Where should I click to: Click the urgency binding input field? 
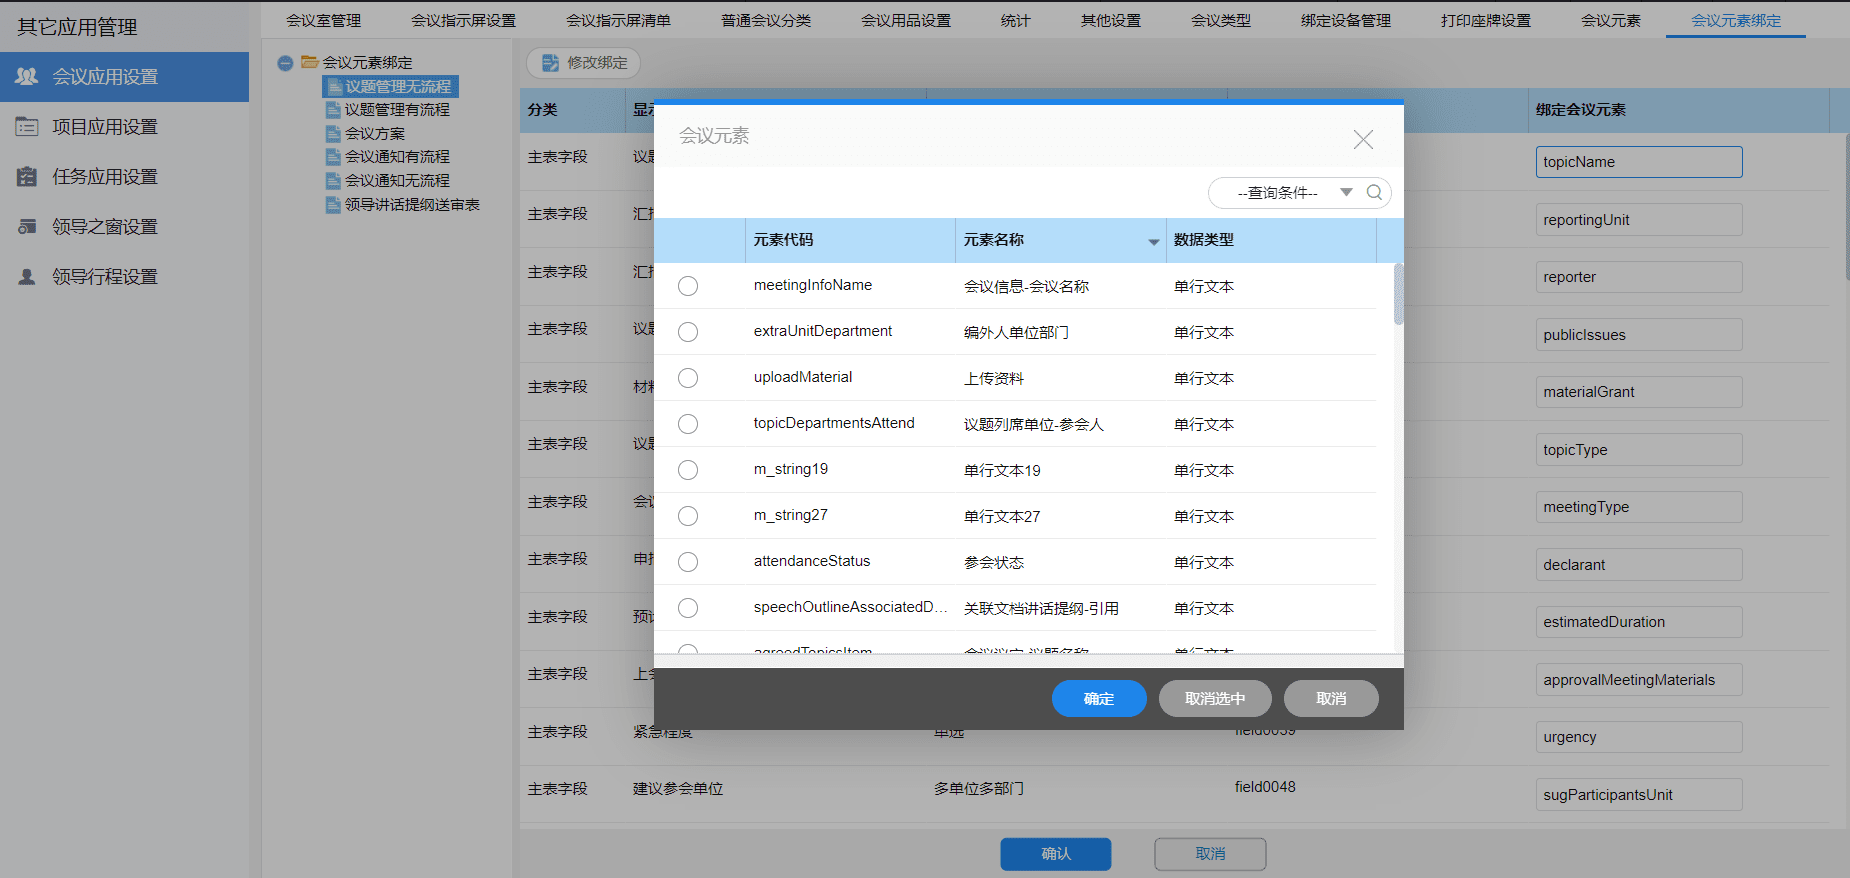click(1639, 737)
